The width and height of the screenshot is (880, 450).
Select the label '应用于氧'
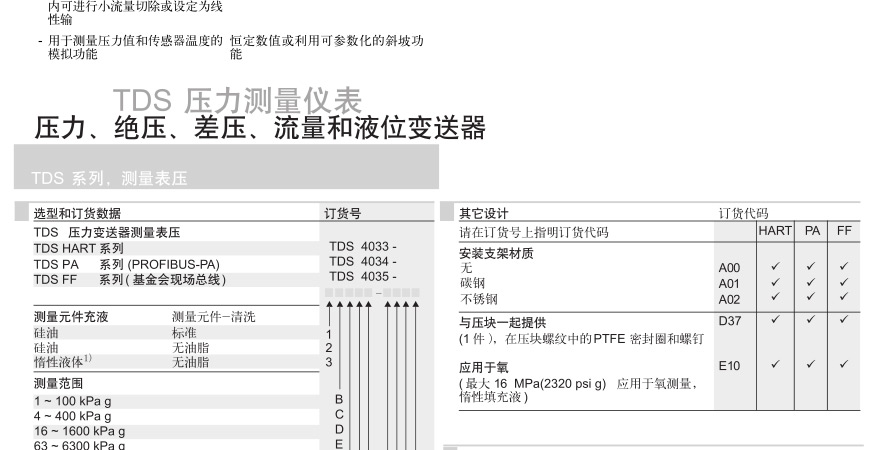click(484, 368)
